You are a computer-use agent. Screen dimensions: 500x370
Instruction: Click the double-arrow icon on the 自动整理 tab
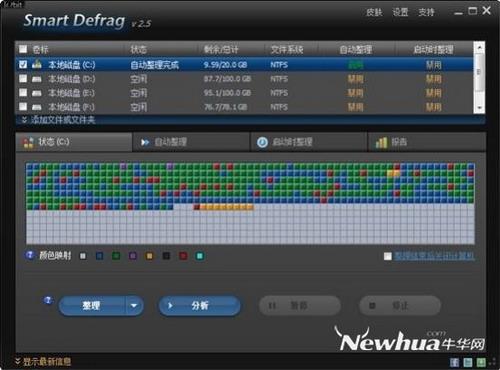[x=145, y=142]
